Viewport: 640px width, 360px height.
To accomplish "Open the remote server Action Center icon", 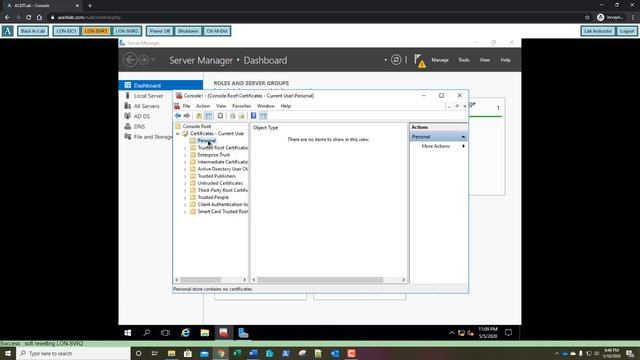I will coord(508,333).
